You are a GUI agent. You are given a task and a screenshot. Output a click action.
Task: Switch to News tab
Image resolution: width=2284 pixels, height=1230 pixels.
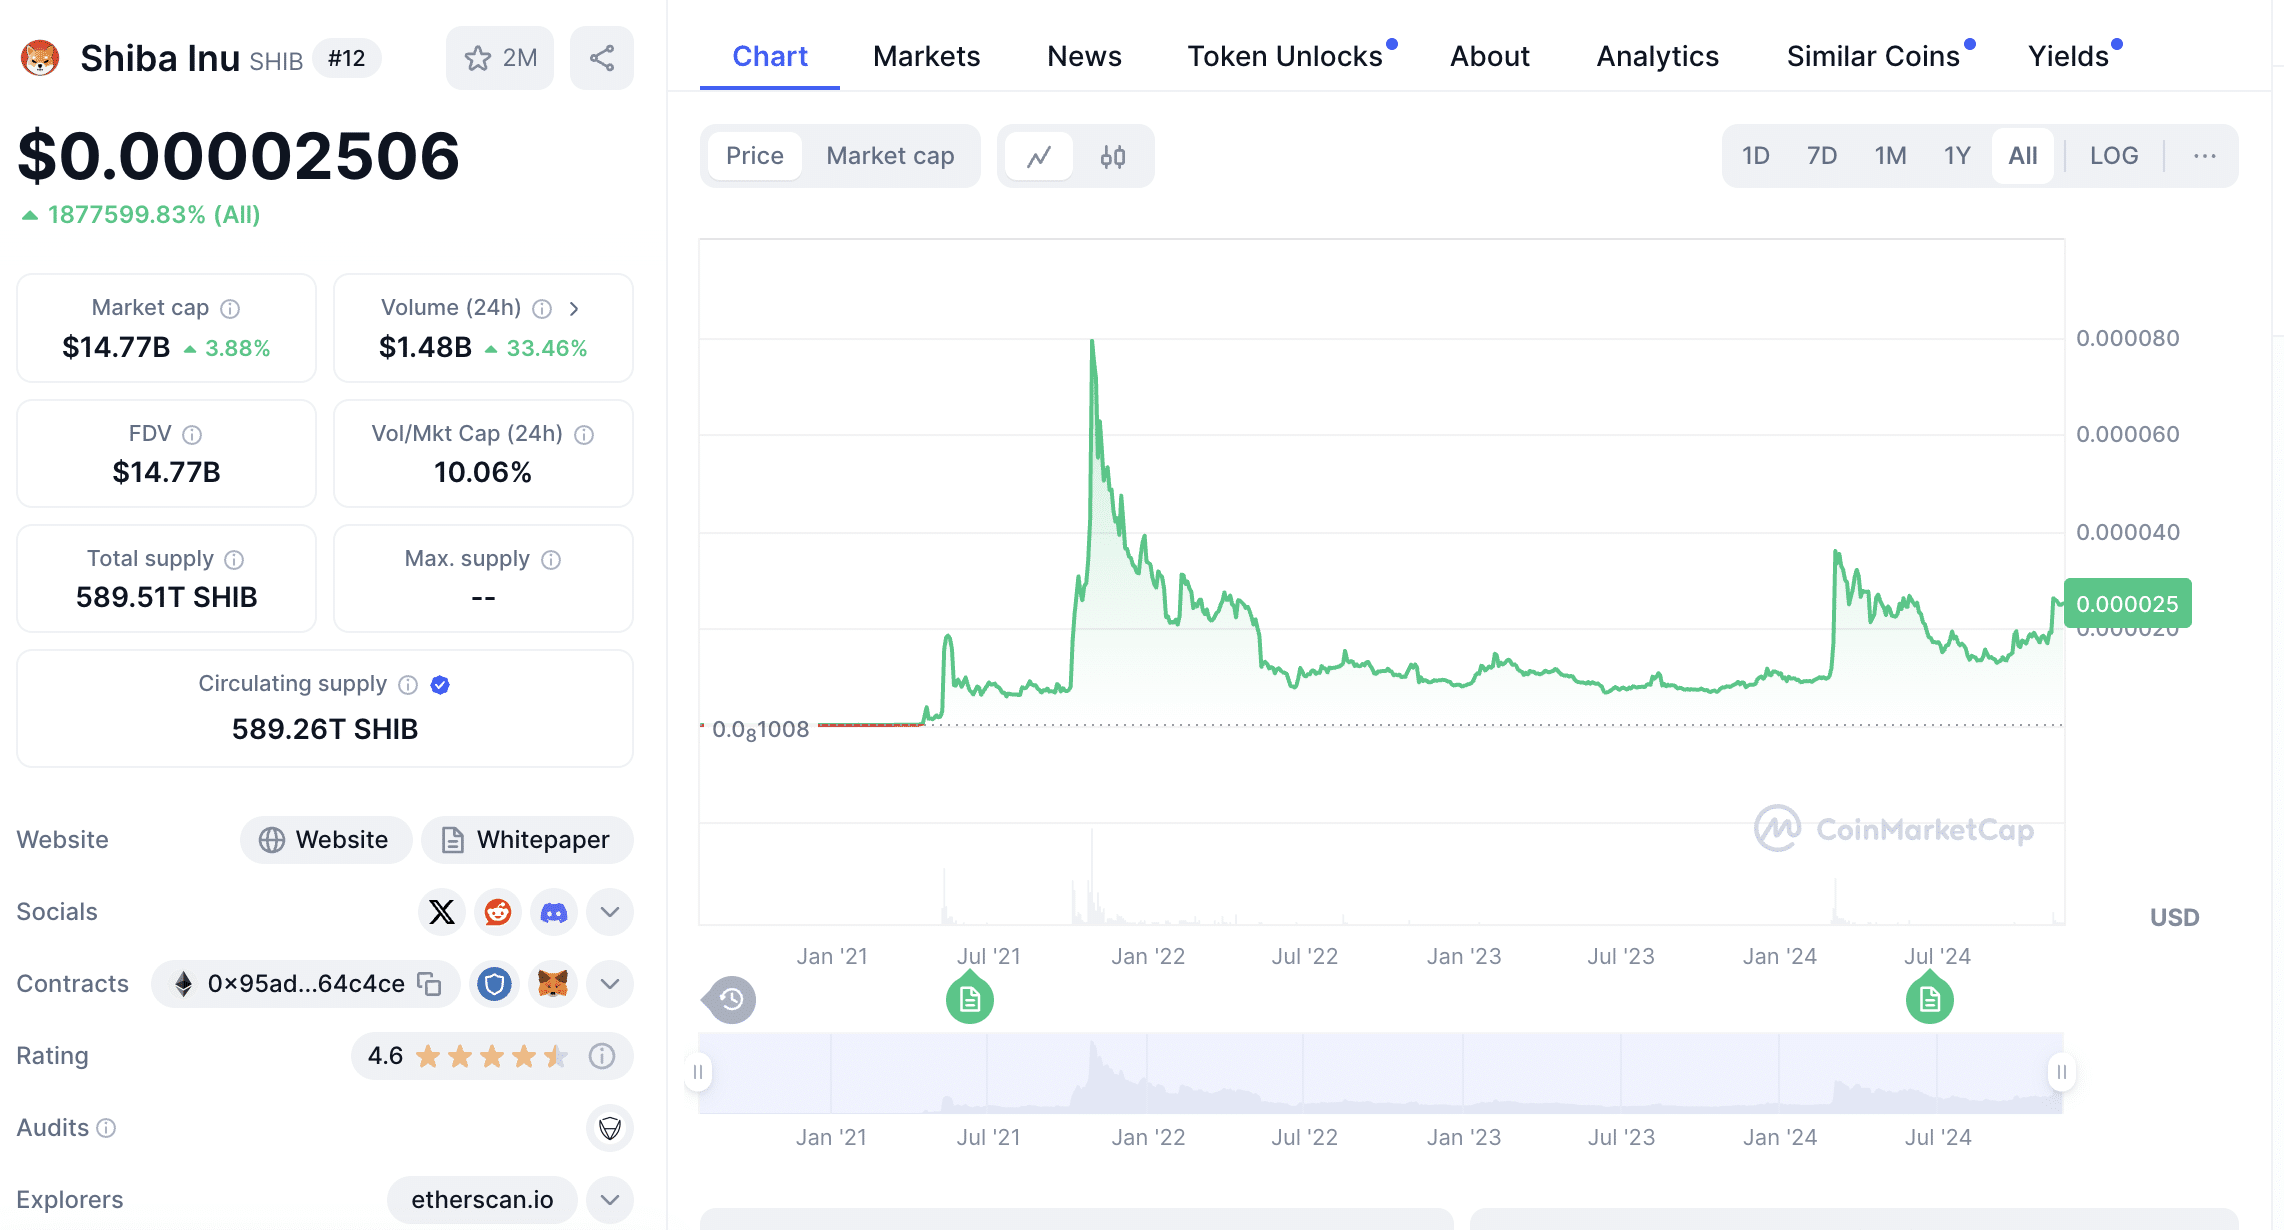tap(1084, 56)
